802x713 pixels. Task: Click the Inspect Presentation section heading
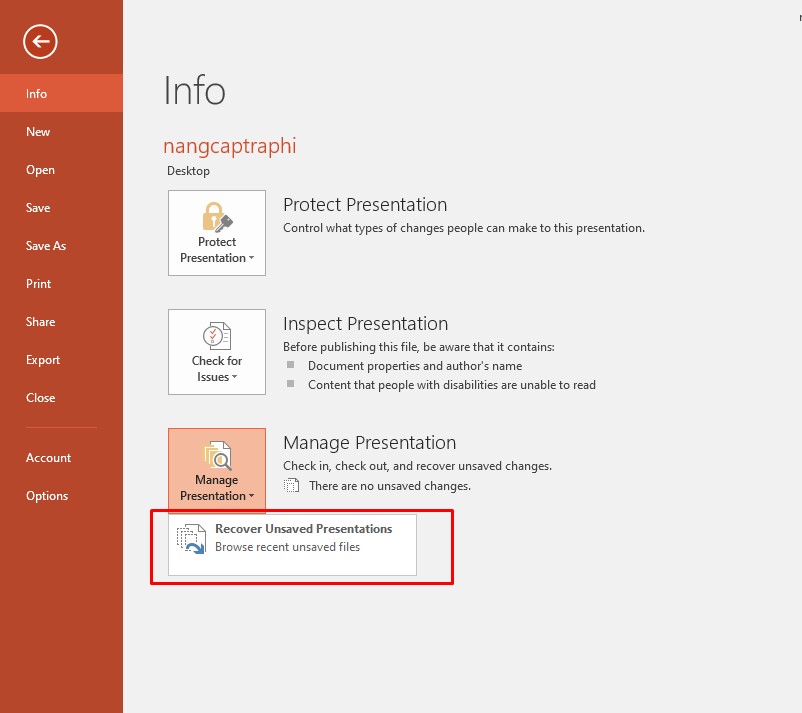(366, 324)
